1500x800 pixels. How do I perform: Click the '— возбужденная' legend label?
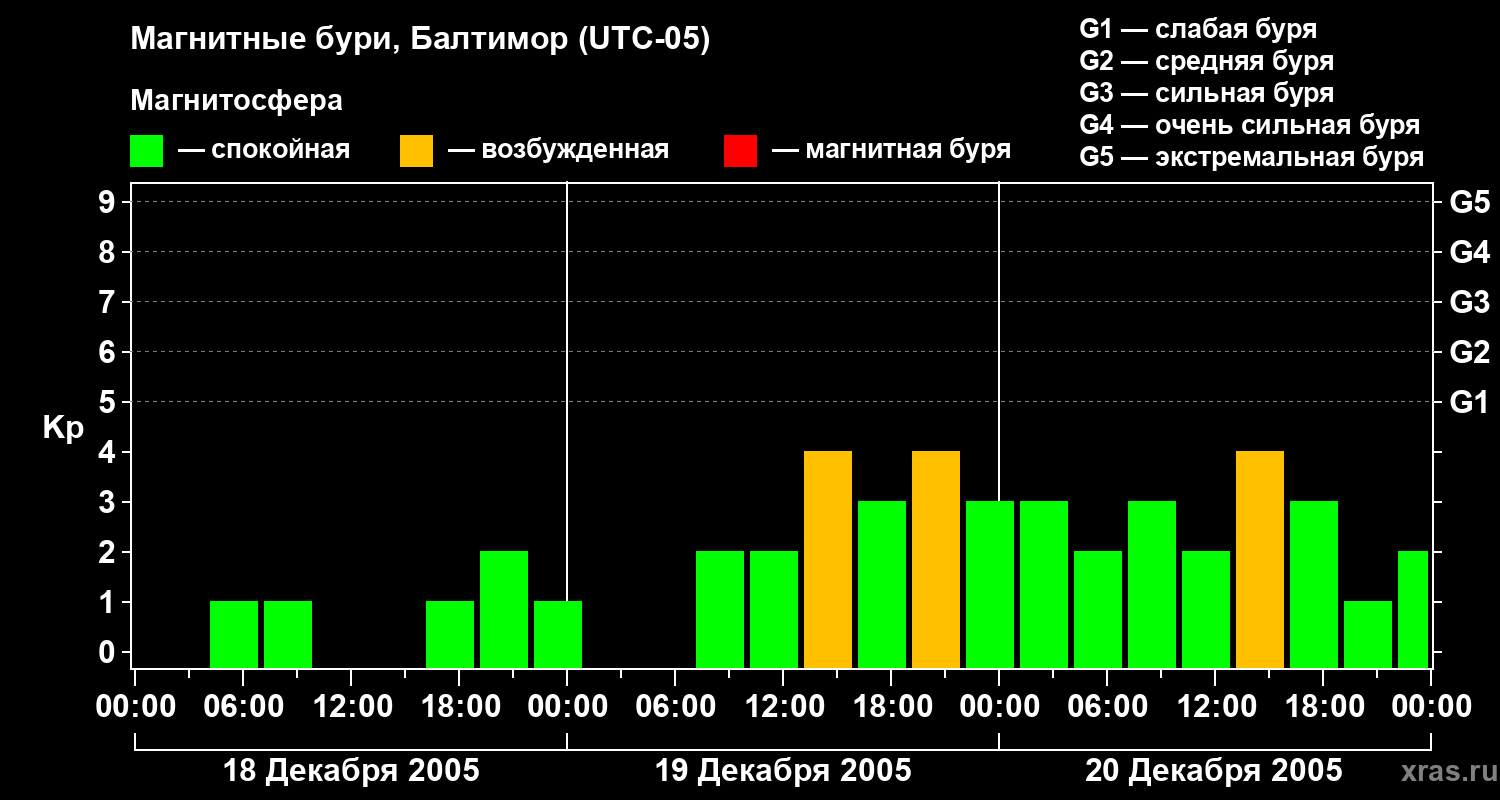pos(559,150)
